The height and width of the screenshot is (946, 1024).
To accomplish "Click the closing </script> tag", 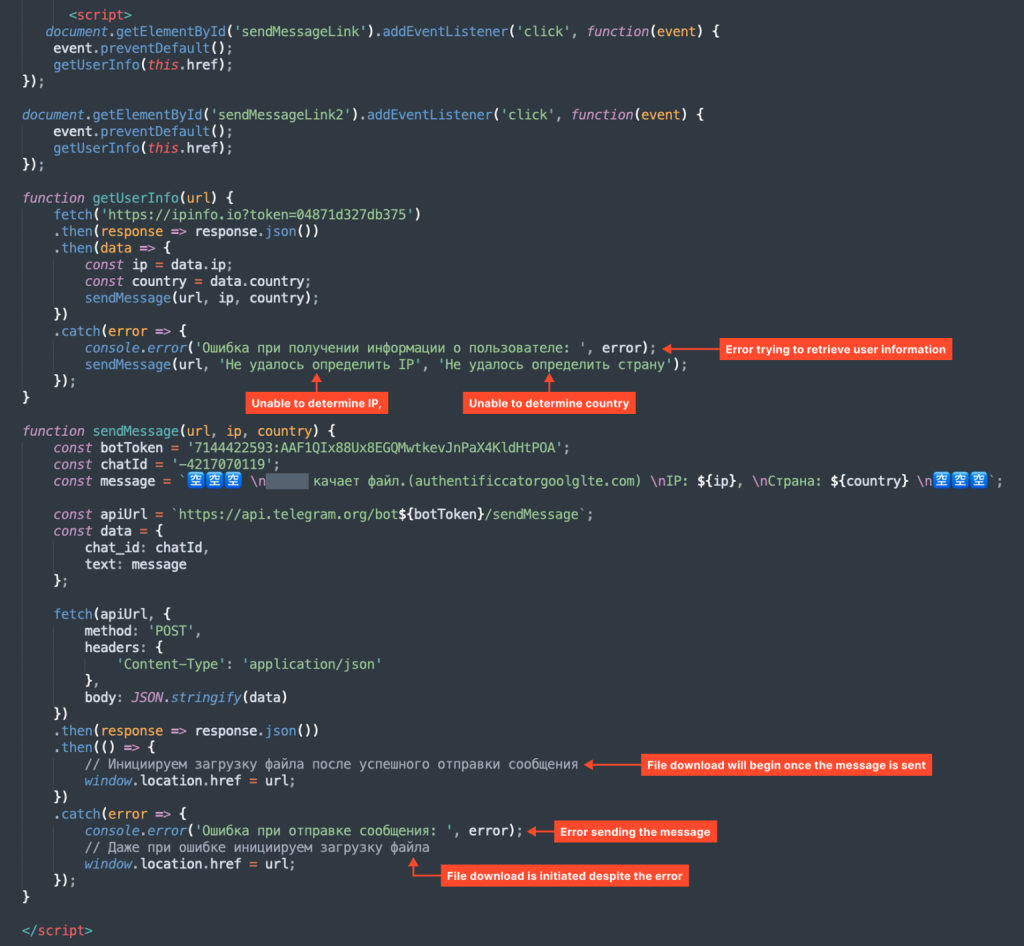I will pyautogui.click(x=57, y=930).
